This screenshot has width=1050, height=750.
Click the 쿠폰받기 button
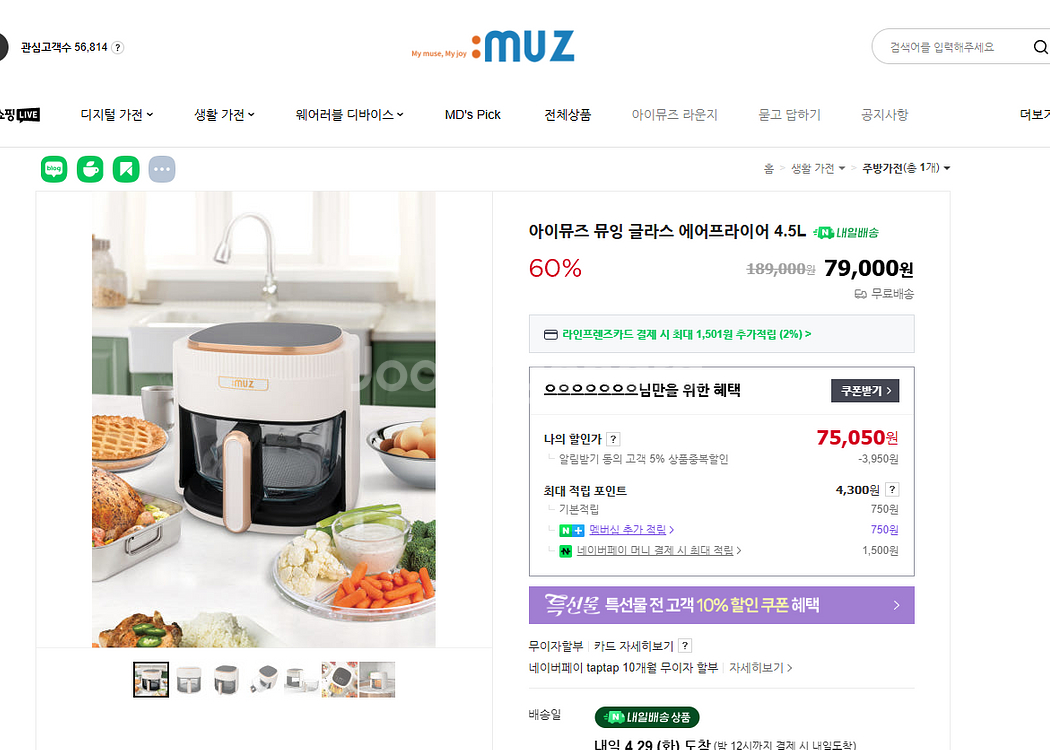pyautogui.click(x=865, y=390)
